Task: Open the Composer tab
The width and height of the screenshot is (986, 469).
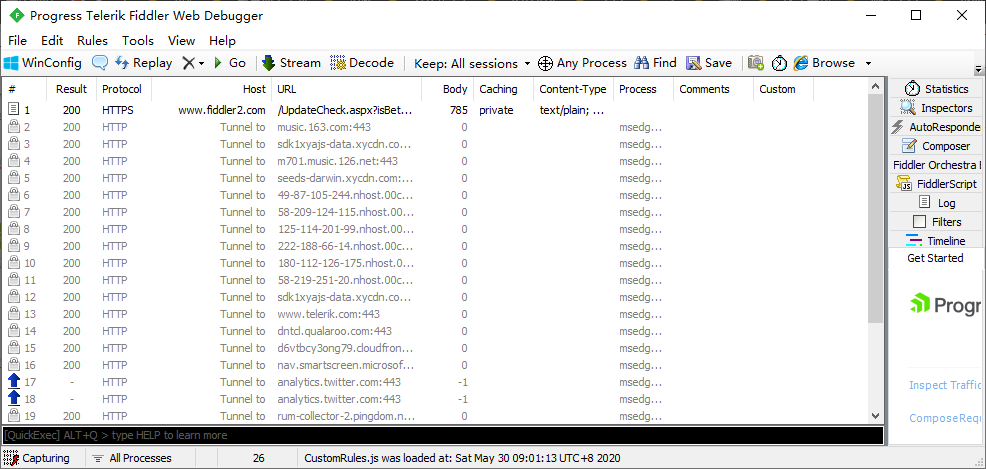Action: click(x=936, y=146)
